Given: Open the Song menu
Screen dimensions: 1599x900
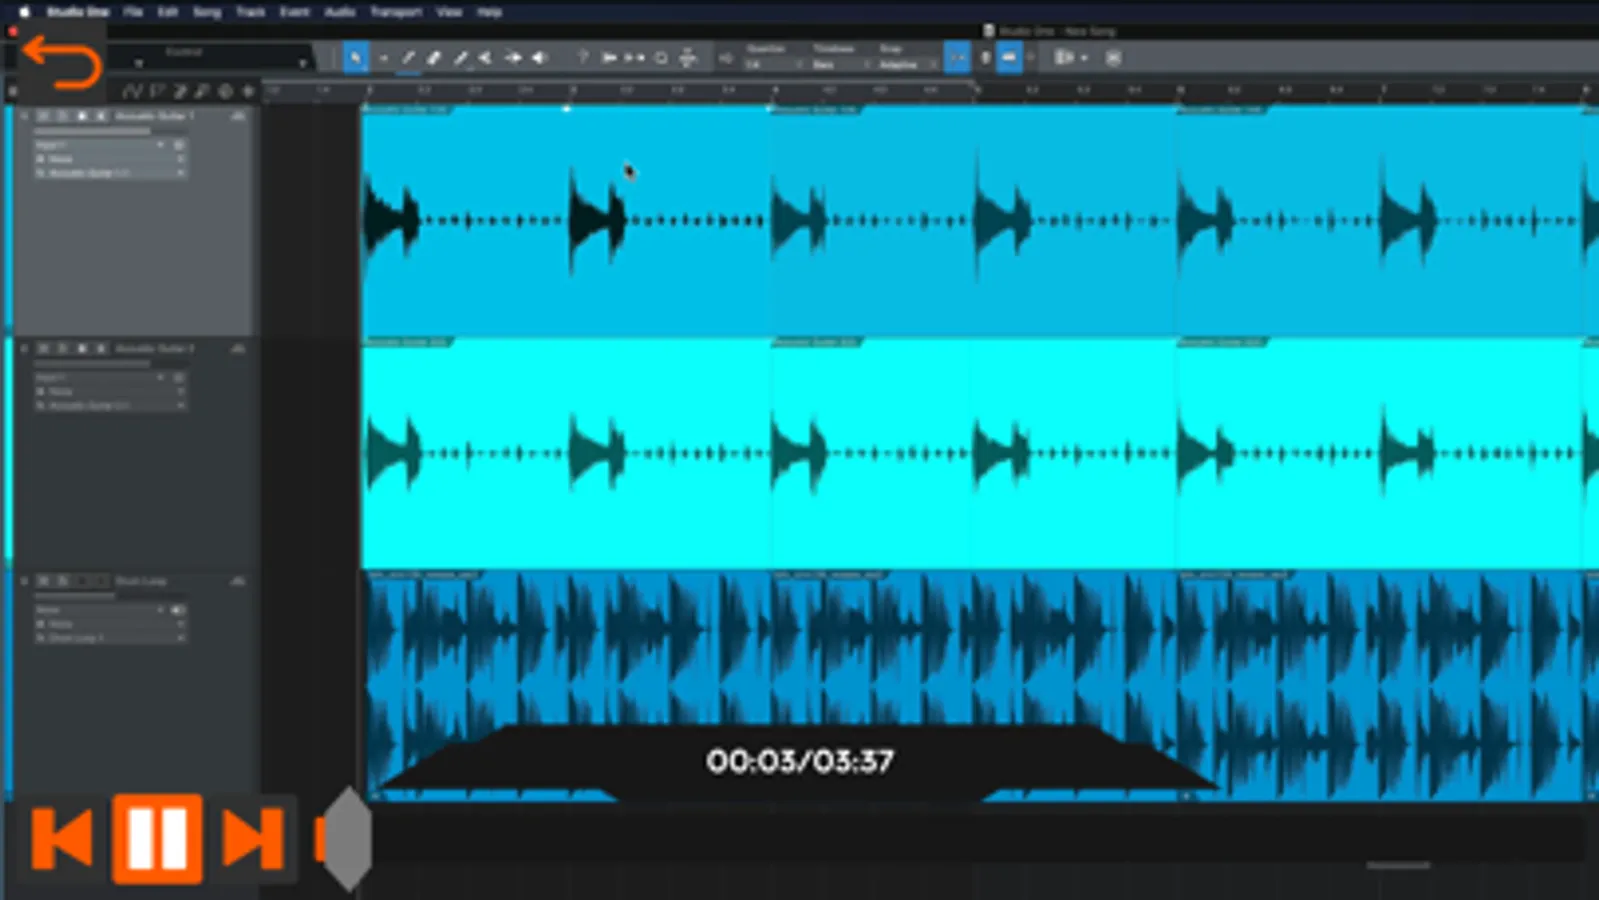Looking at the screenshot, I should (x=207, y=12).
